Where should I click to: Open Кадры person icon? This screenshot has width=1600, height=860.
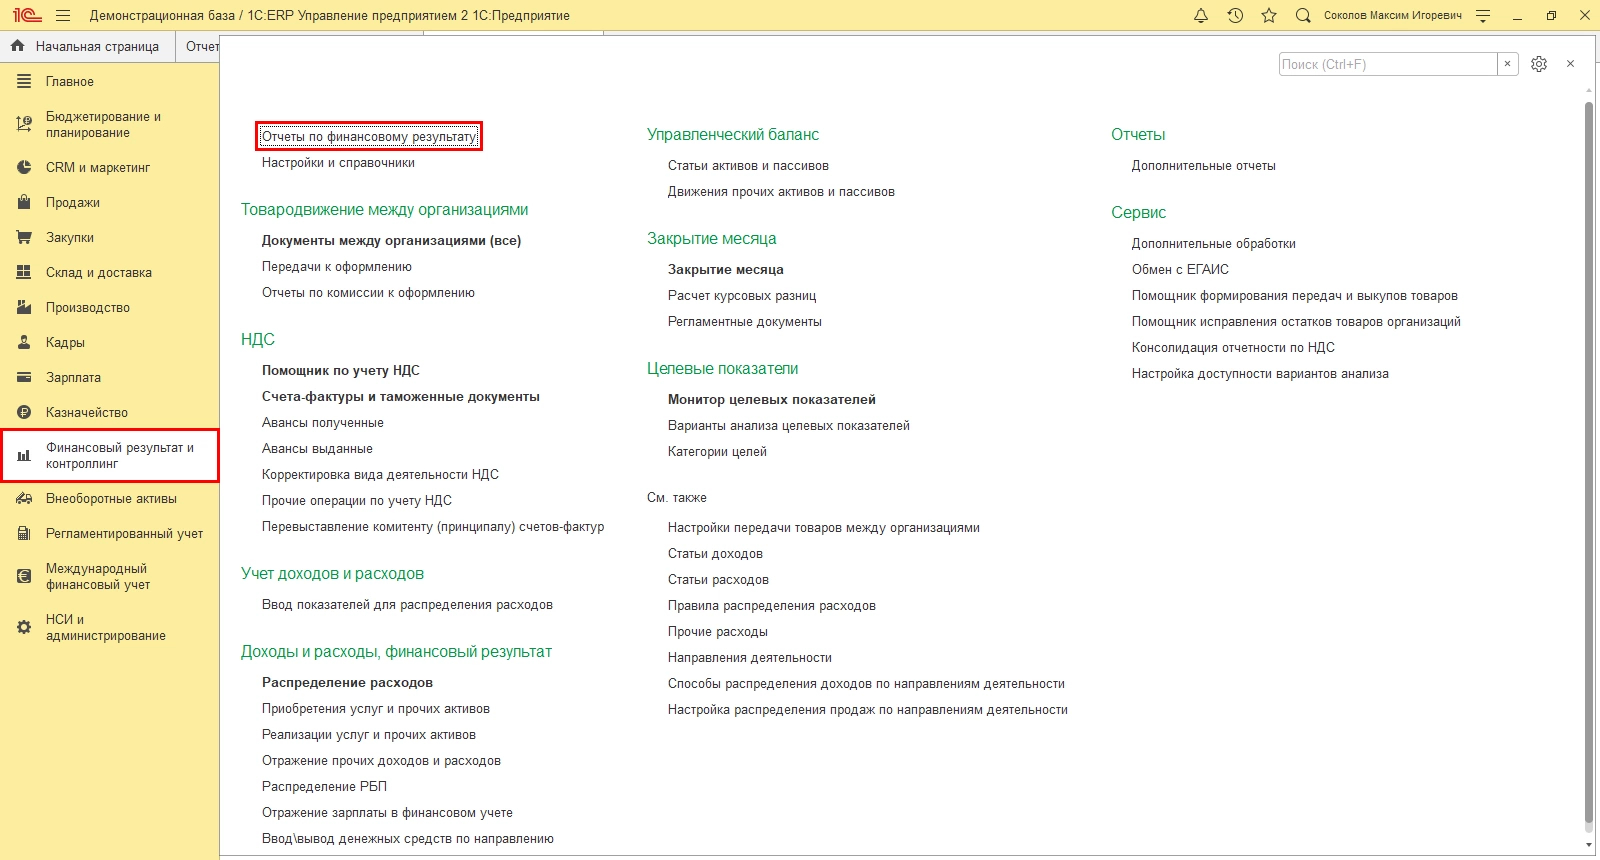tap(24, 343)
